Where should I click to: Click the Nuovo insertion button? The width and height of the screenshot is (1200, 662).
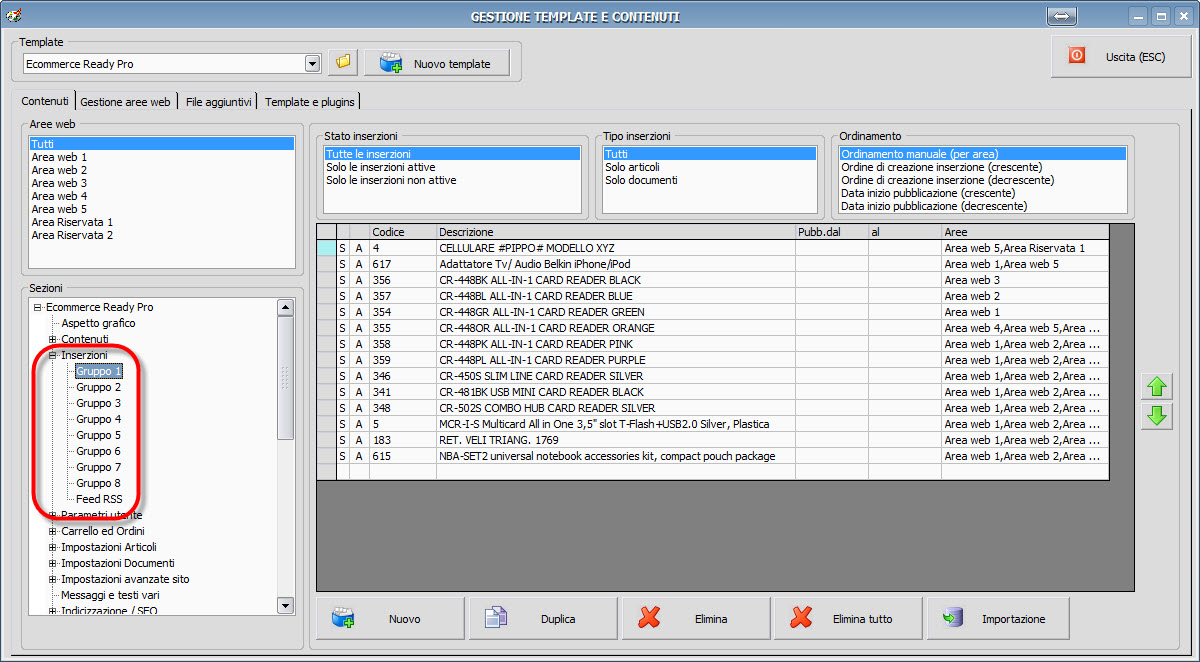point(391,619)
